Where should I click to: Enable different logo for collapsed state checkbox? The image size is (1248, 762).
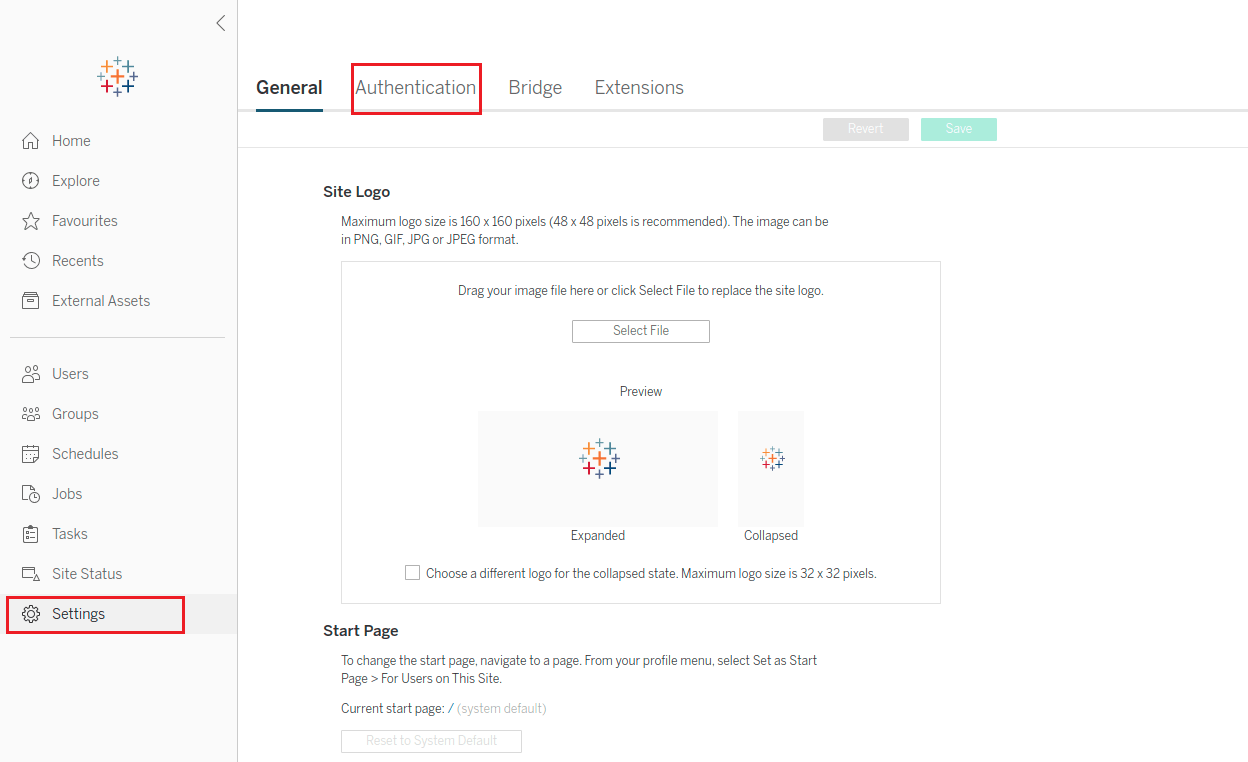(412, 573)
